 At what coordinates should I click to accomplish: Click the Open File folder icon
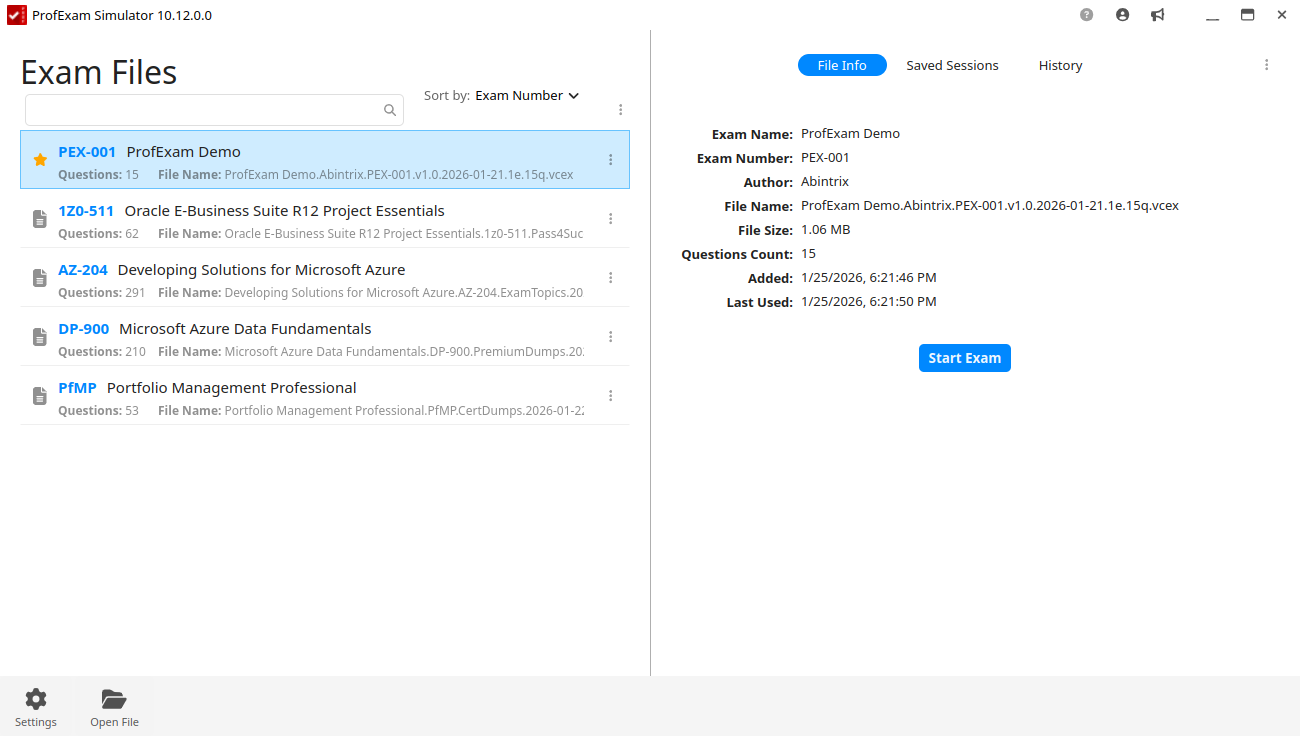coord(114,699)
